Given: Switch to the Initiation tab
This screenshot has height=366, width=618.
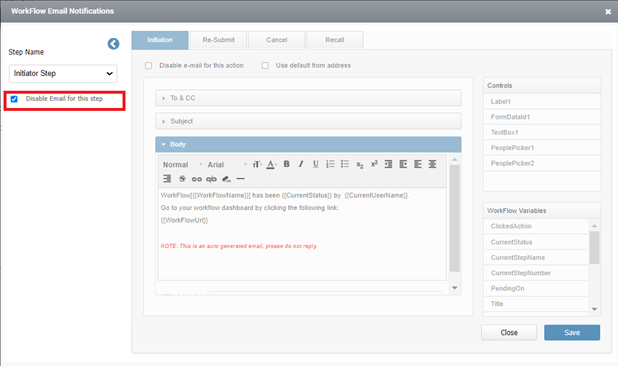Looking at the screenshot, I should [x=160, y=40].
